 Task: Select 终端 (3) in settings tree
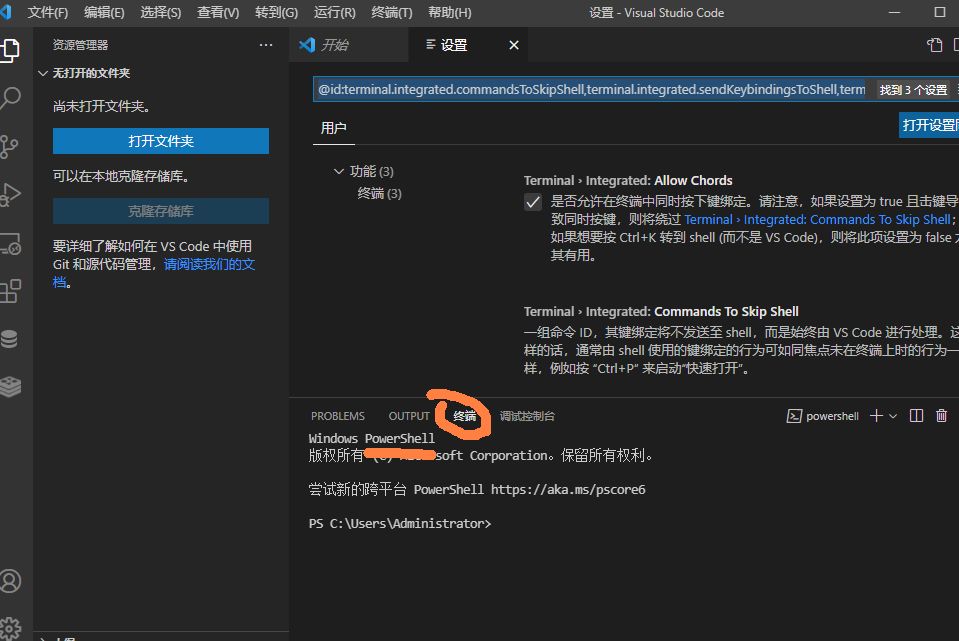[379, 194]
